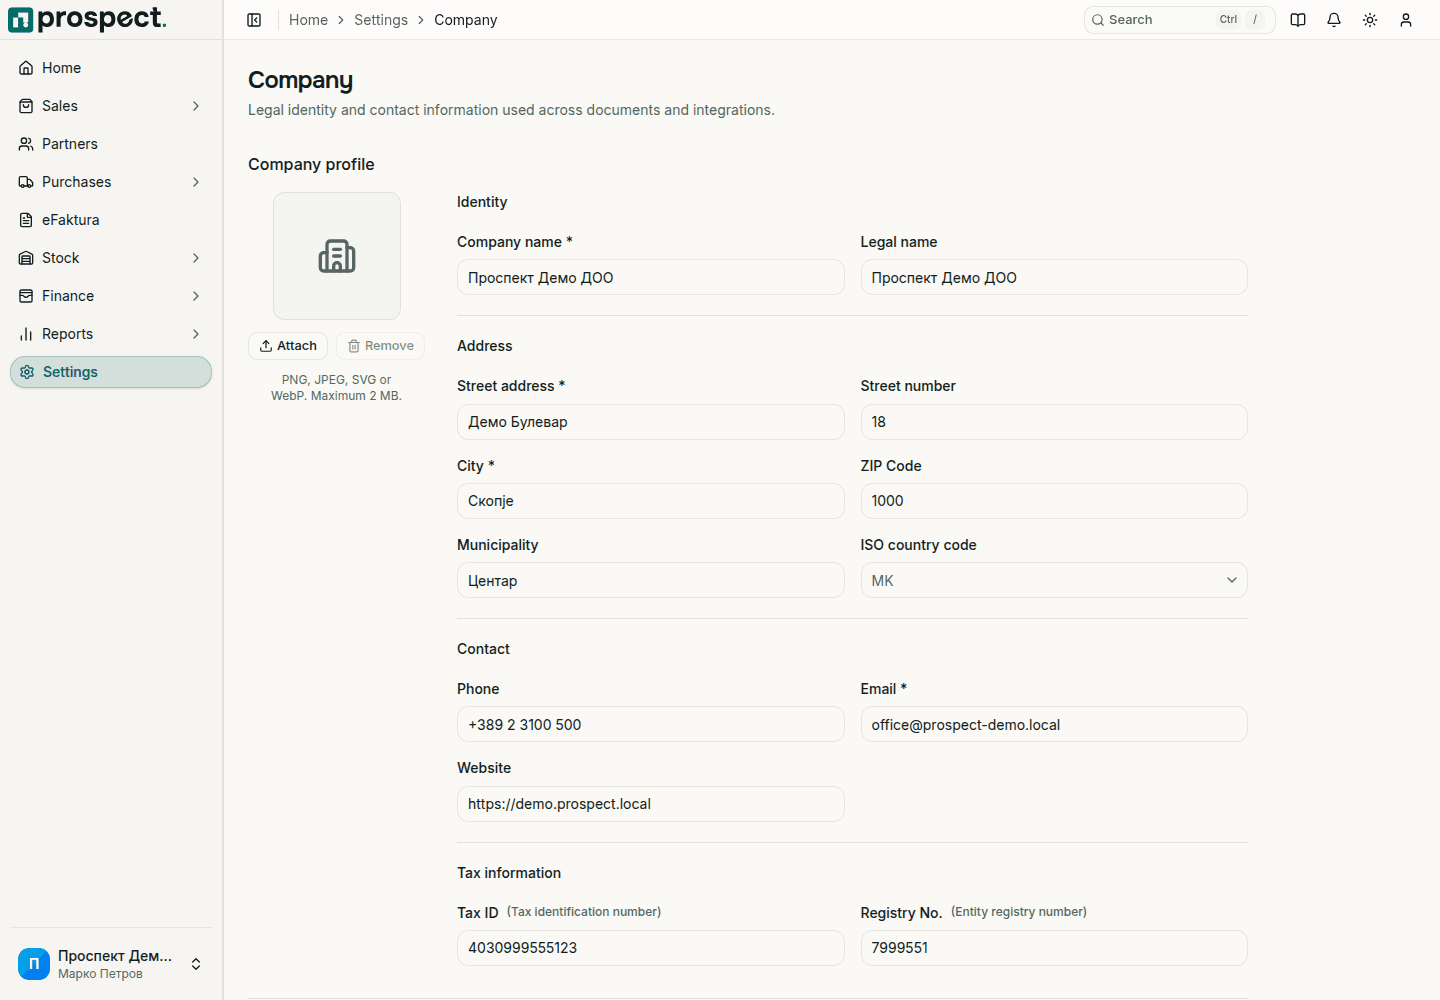Click the Registry No. field

[x=1054, y=948]
